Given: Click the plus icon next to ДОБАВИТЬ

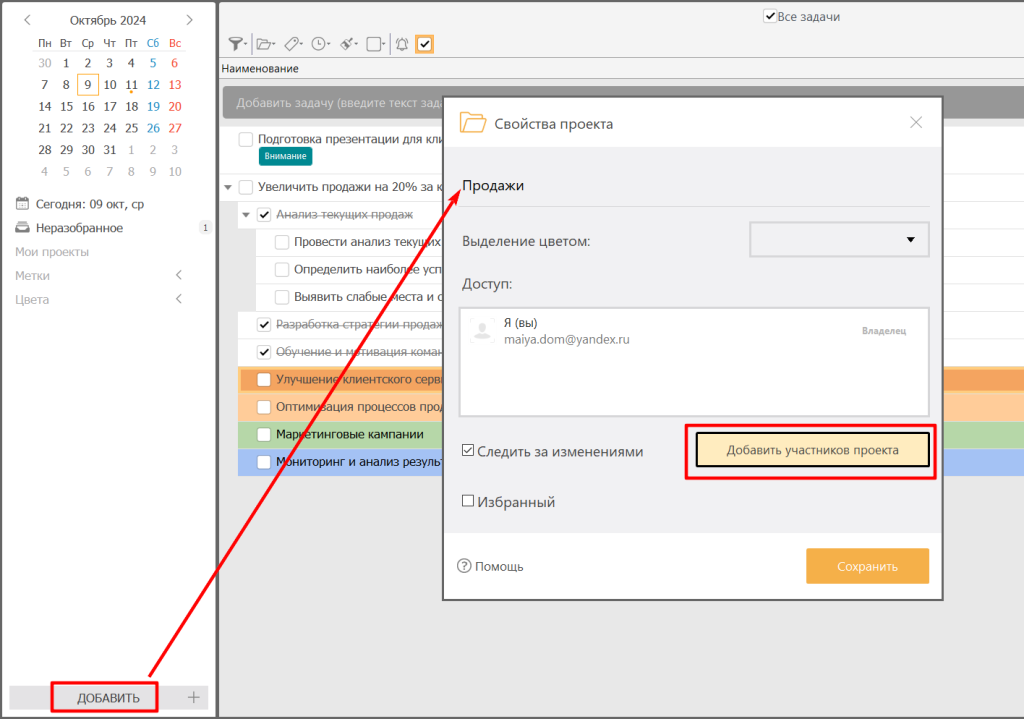Looking at the screenshot, I should click(194, 697).
